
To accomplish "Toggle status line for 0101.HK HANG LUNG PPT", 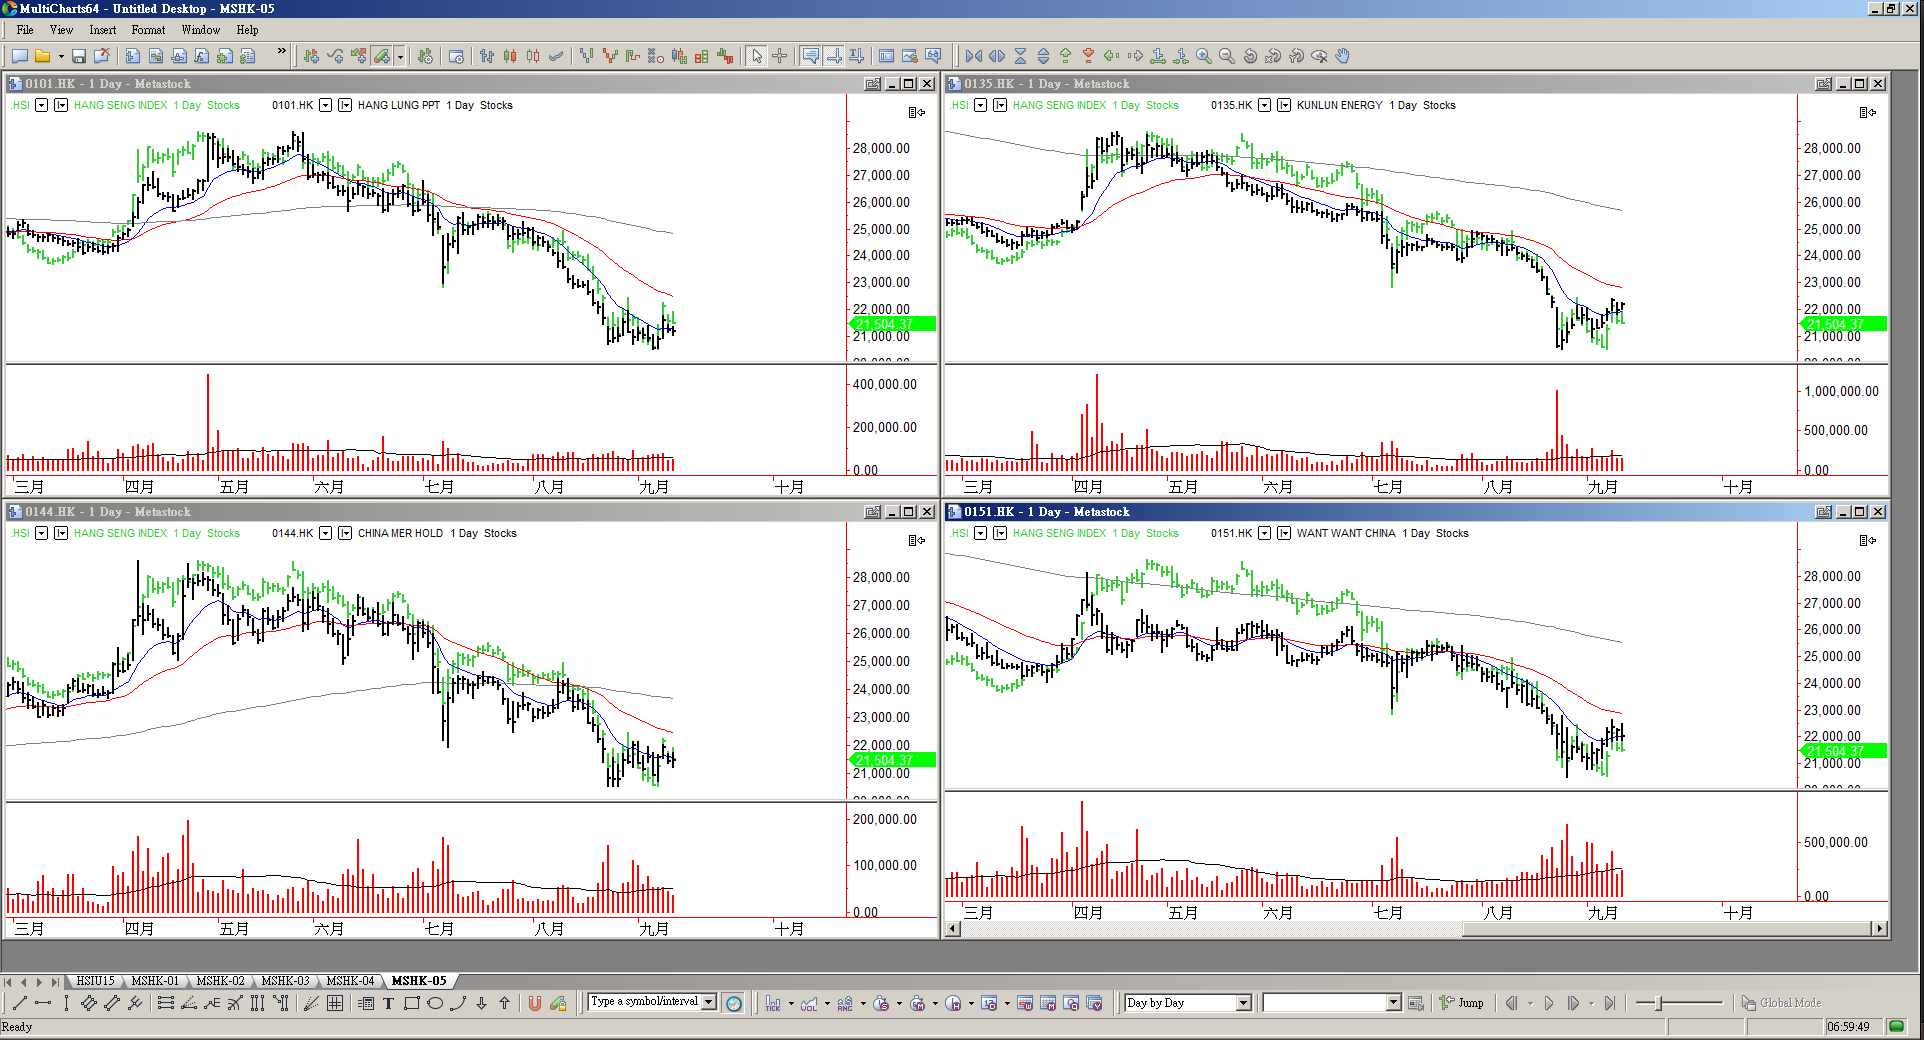I will 345,105.
